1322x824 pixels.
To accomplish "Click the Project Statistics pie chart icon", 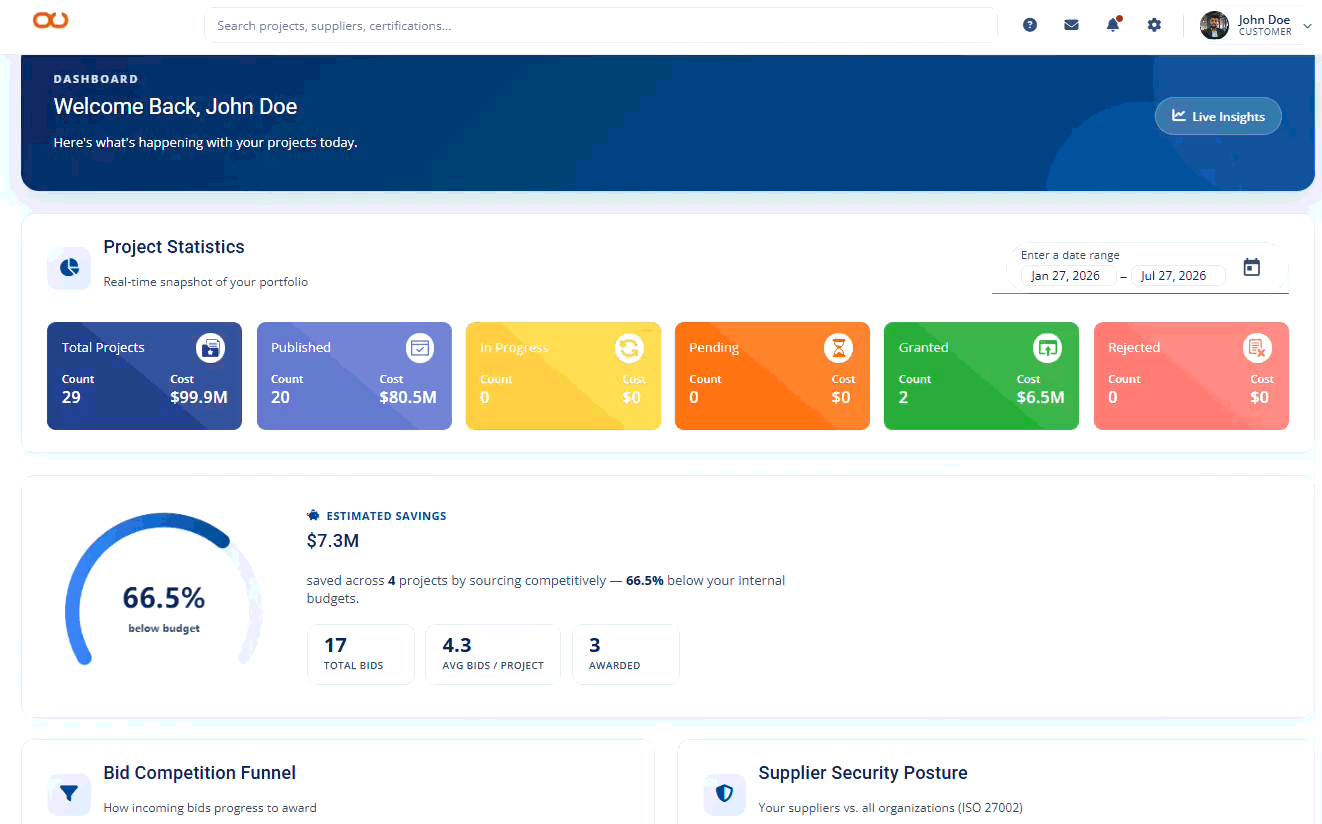I will point(69,268).
